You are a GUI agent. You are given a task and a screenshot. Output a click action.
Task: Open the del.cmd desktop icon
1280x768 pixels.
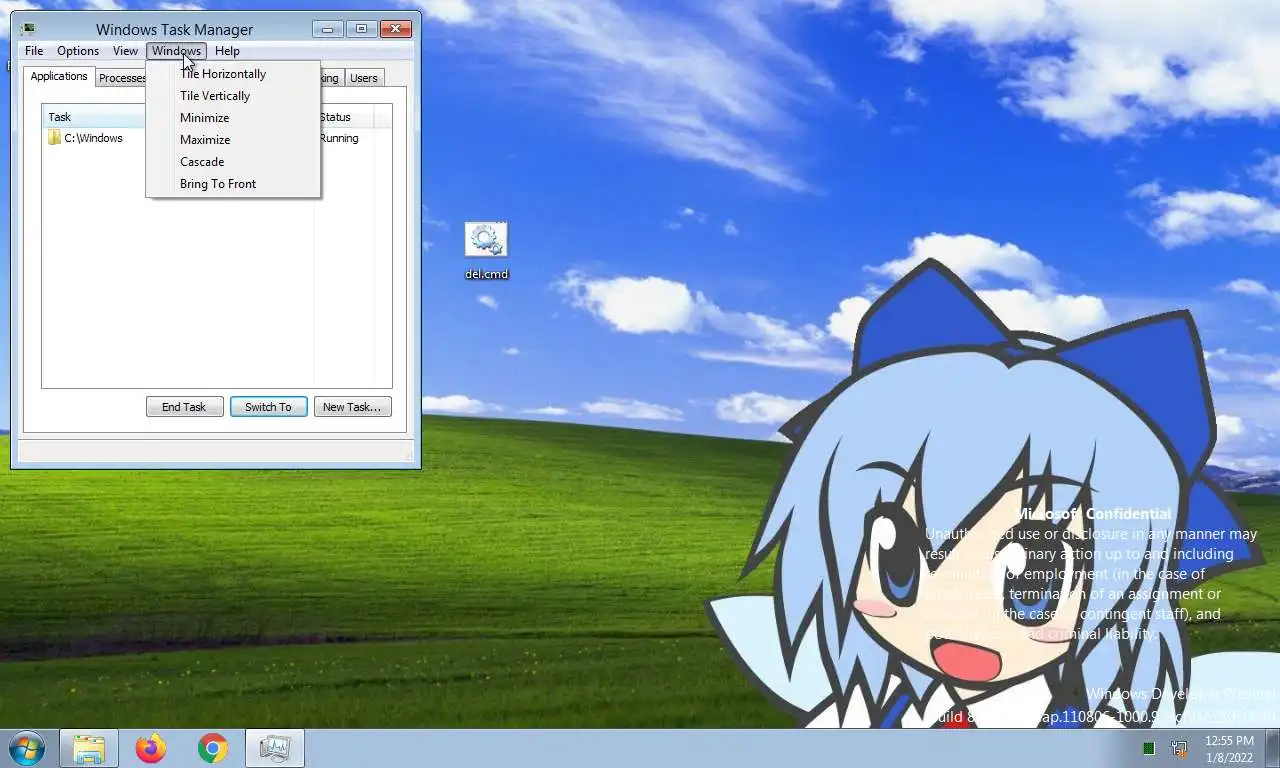pyautogui.click(x=486, y=250)
